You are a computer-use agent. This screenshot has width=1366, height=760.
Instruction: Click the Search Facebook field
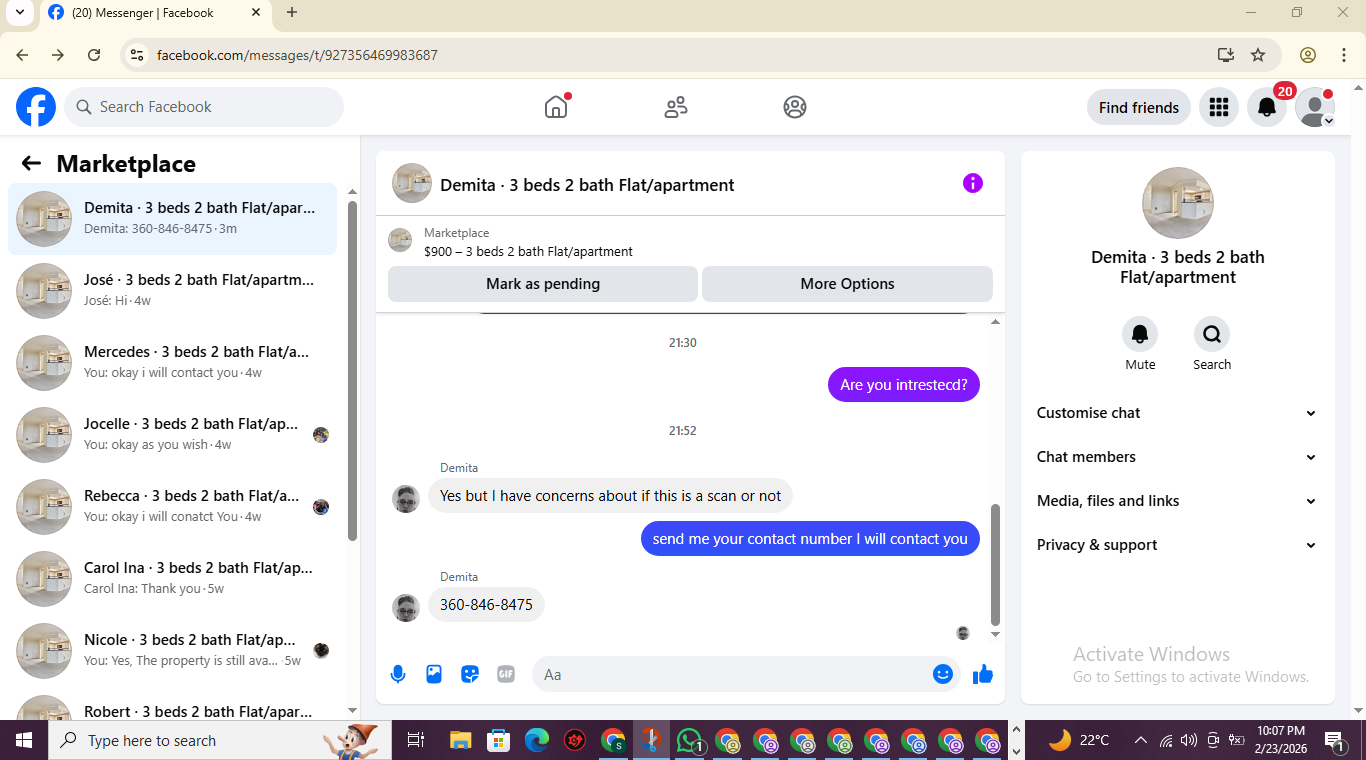[x=204, y=107]
